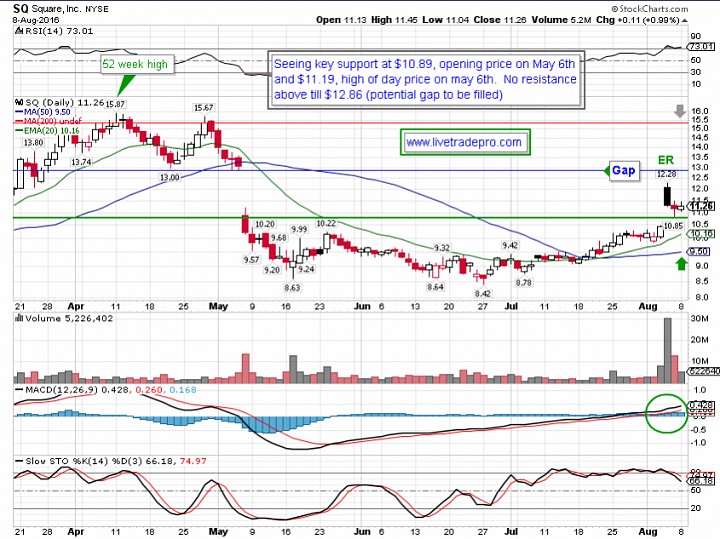Click the 10.85 price label
The width and height of the screenshot is (720, 539).
(x=674, y=226)
